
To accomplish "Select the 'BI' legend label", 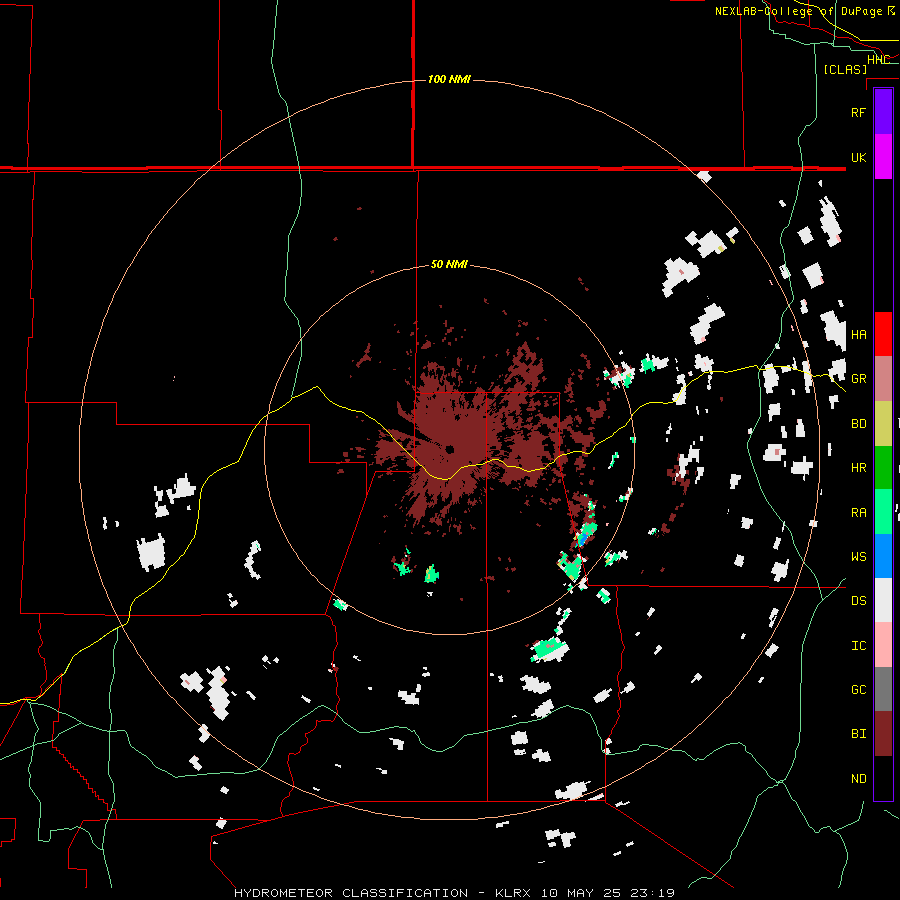I will (859, 734).
